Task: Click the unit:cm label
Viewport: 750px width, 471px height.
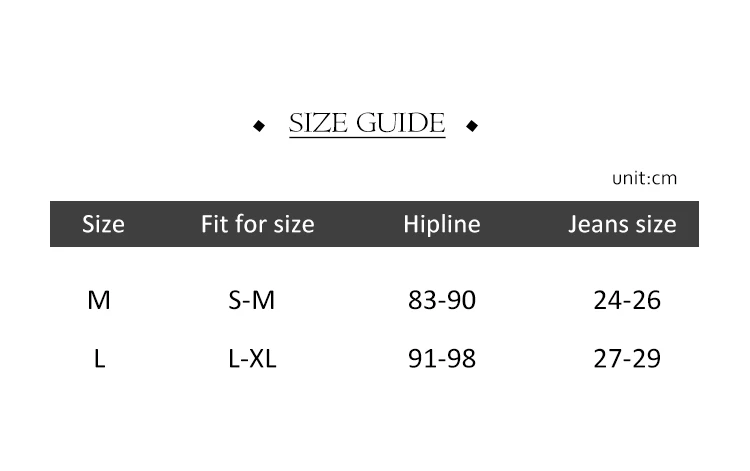Action: (644, 179)
